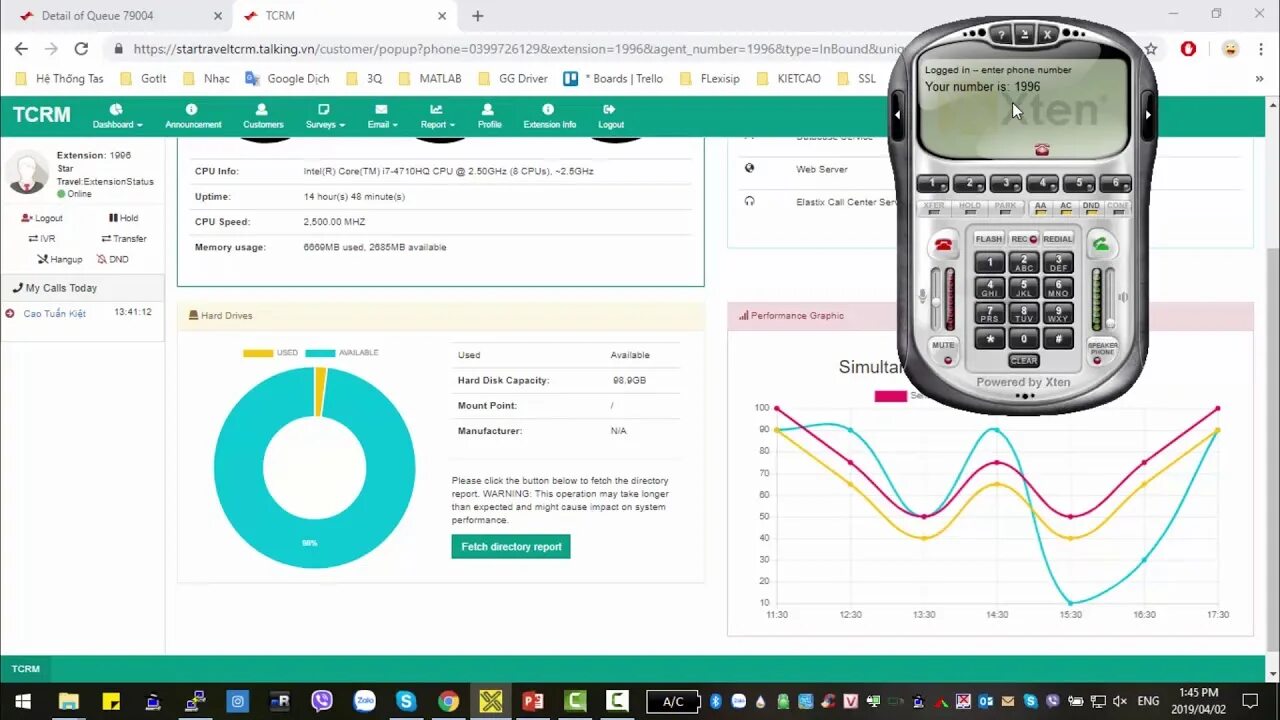Viewport: 1280px width, 720px height.
Task: Toggle REC recording on the softphone
Action: point(1024,239)
